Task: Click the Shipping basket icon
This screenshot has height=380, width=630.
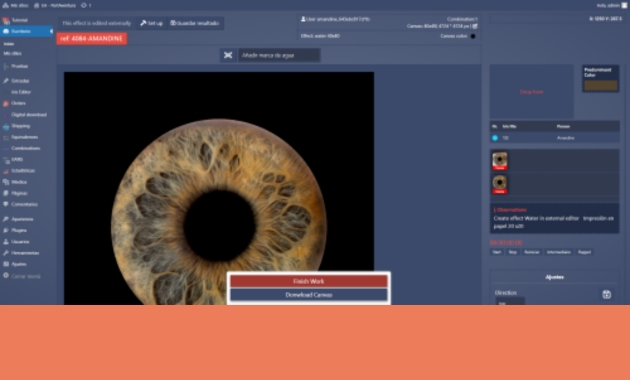Action: (x=6, y=126)
